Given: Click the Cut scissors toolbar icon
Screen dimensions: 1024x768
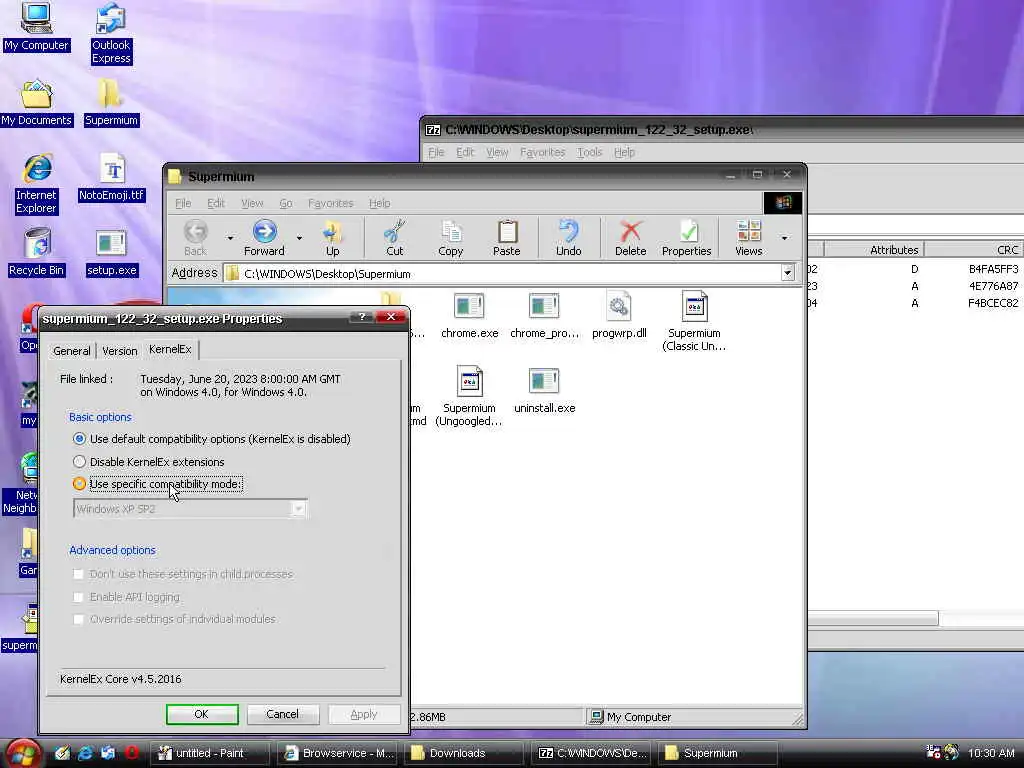Looking at the screenshot, I should pos(394,238).
